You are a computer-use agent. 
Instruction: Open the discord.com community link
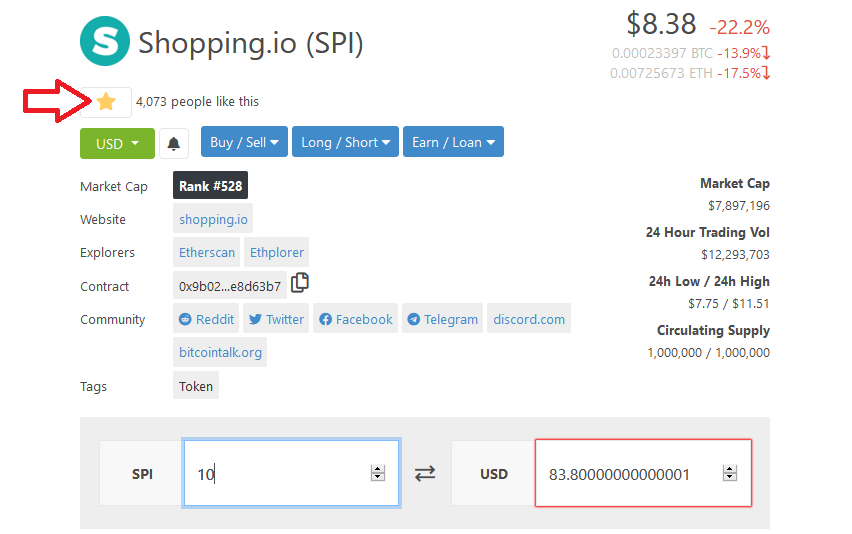tap(529, 319)
